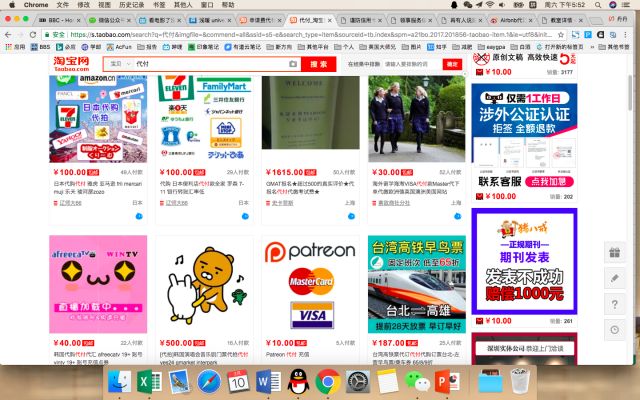
Task: Open the 图片 bookmarks folder
Action: click(411, 47)
